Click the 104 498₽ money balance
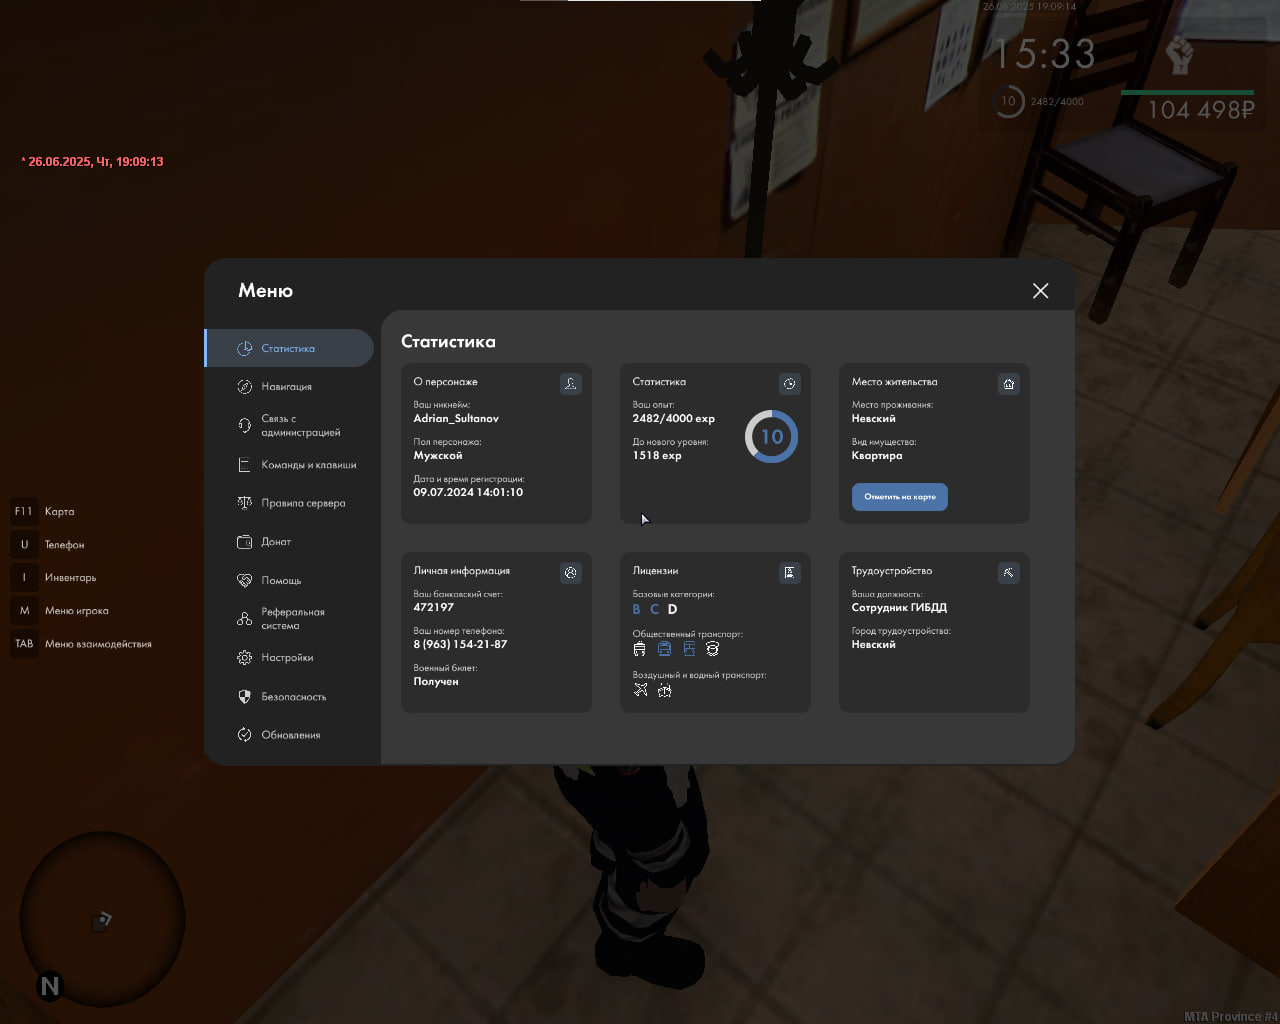The image size is (1280, 1024). click(1200, 110)
